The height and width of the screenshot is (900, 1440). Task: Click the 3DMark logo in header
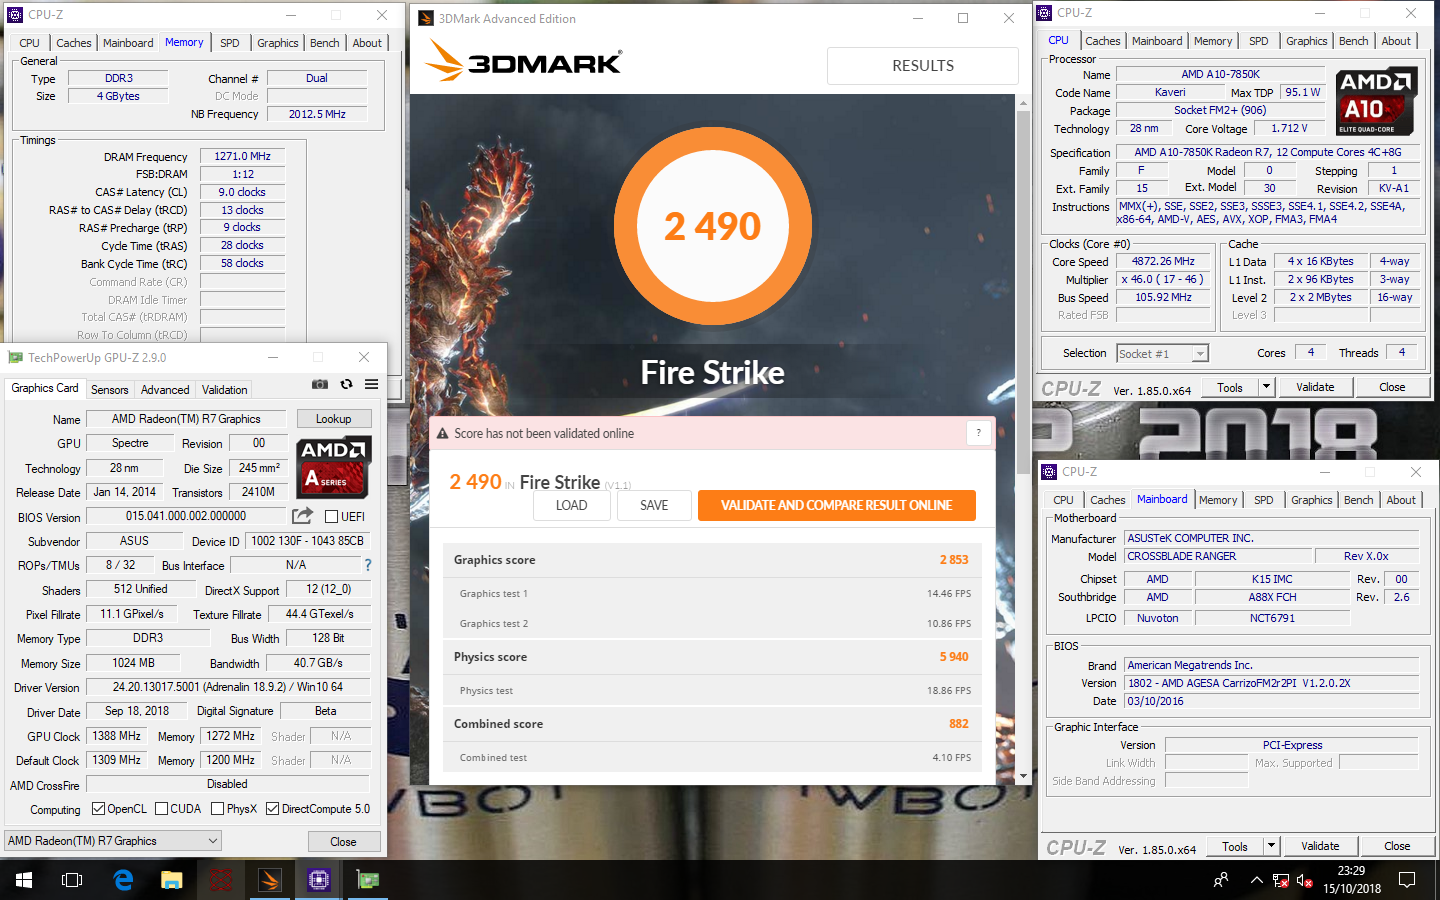pos(524,62)
